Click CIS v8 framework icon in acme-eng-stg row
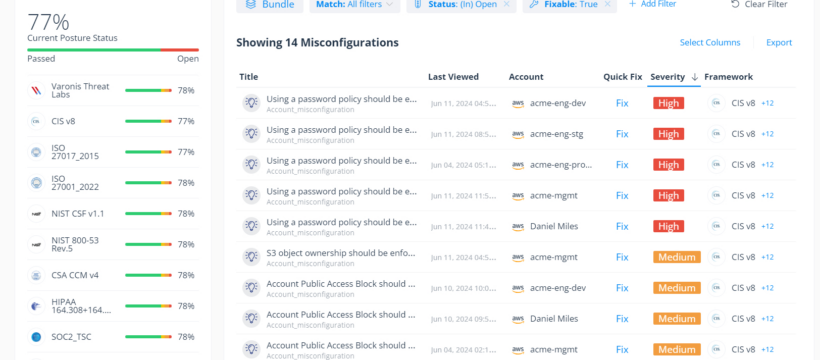 [x=716, y=134]
